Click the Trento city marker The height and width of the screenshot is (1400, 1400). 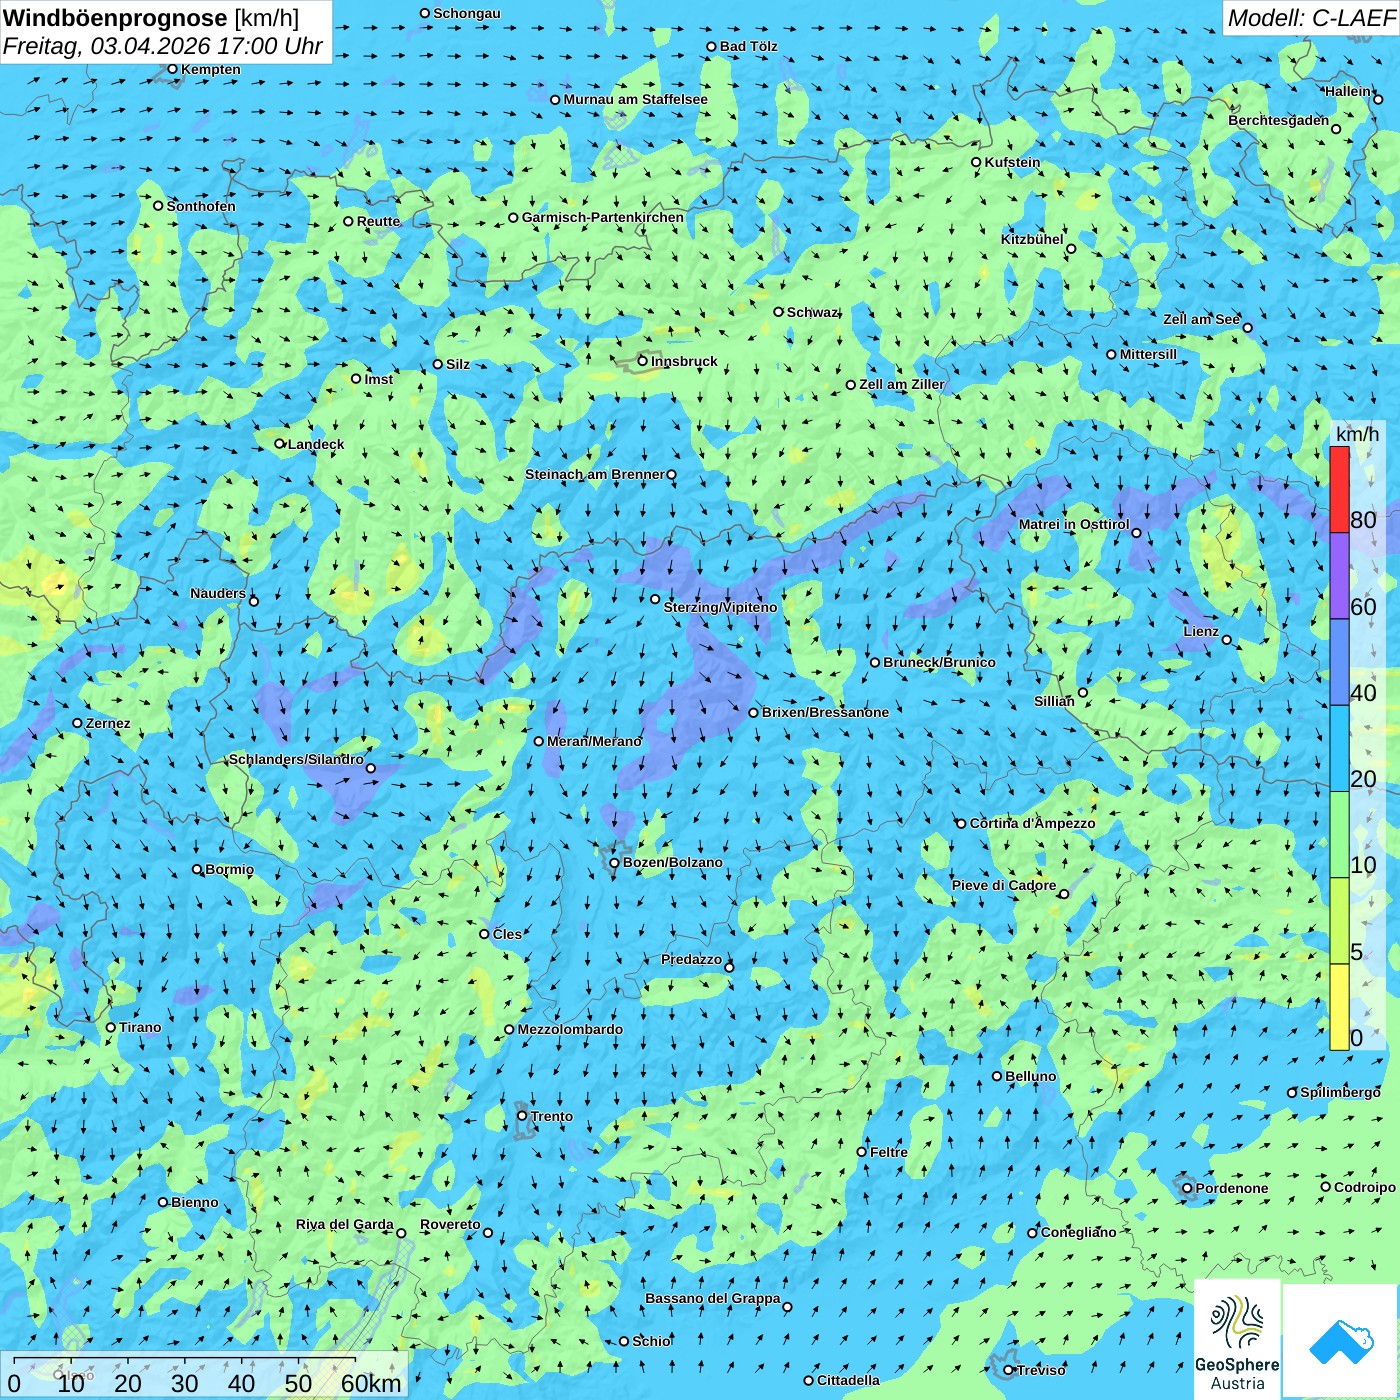522,1116
